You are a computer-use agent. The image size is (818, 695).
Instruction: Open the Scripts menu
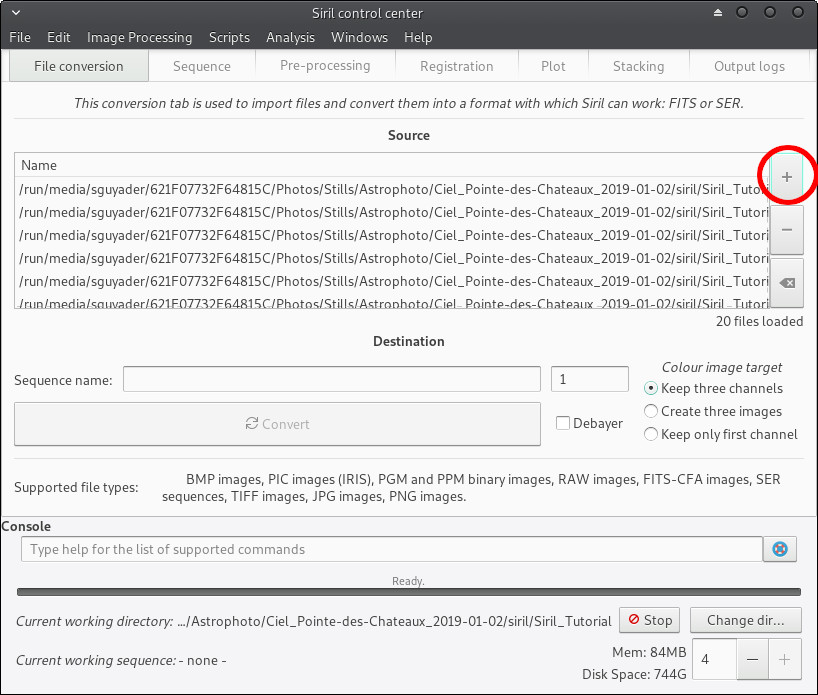[x=229, y=38]
